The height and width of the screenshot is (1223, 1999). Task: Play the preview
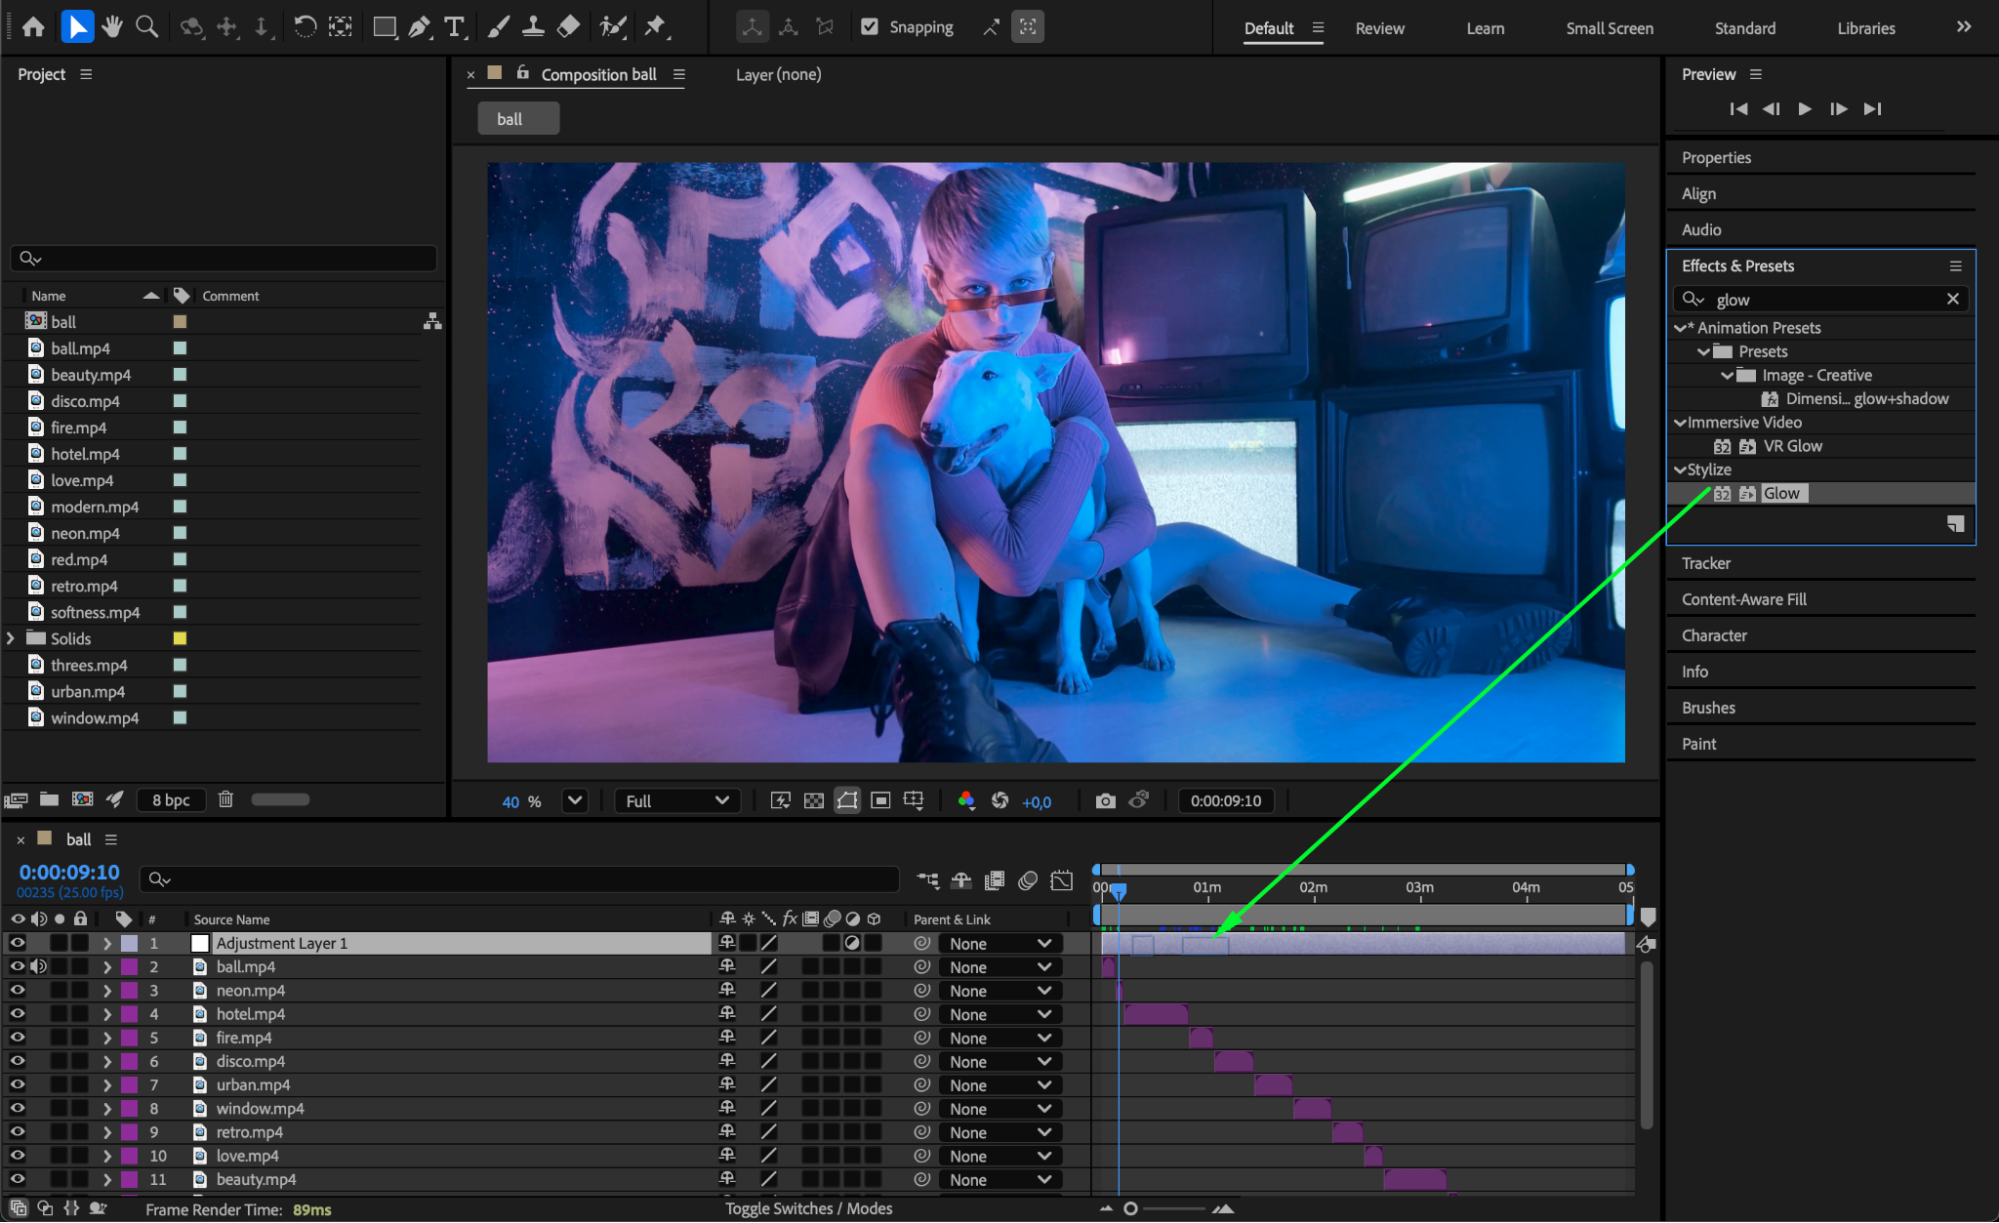click(x=1805, y=109)
